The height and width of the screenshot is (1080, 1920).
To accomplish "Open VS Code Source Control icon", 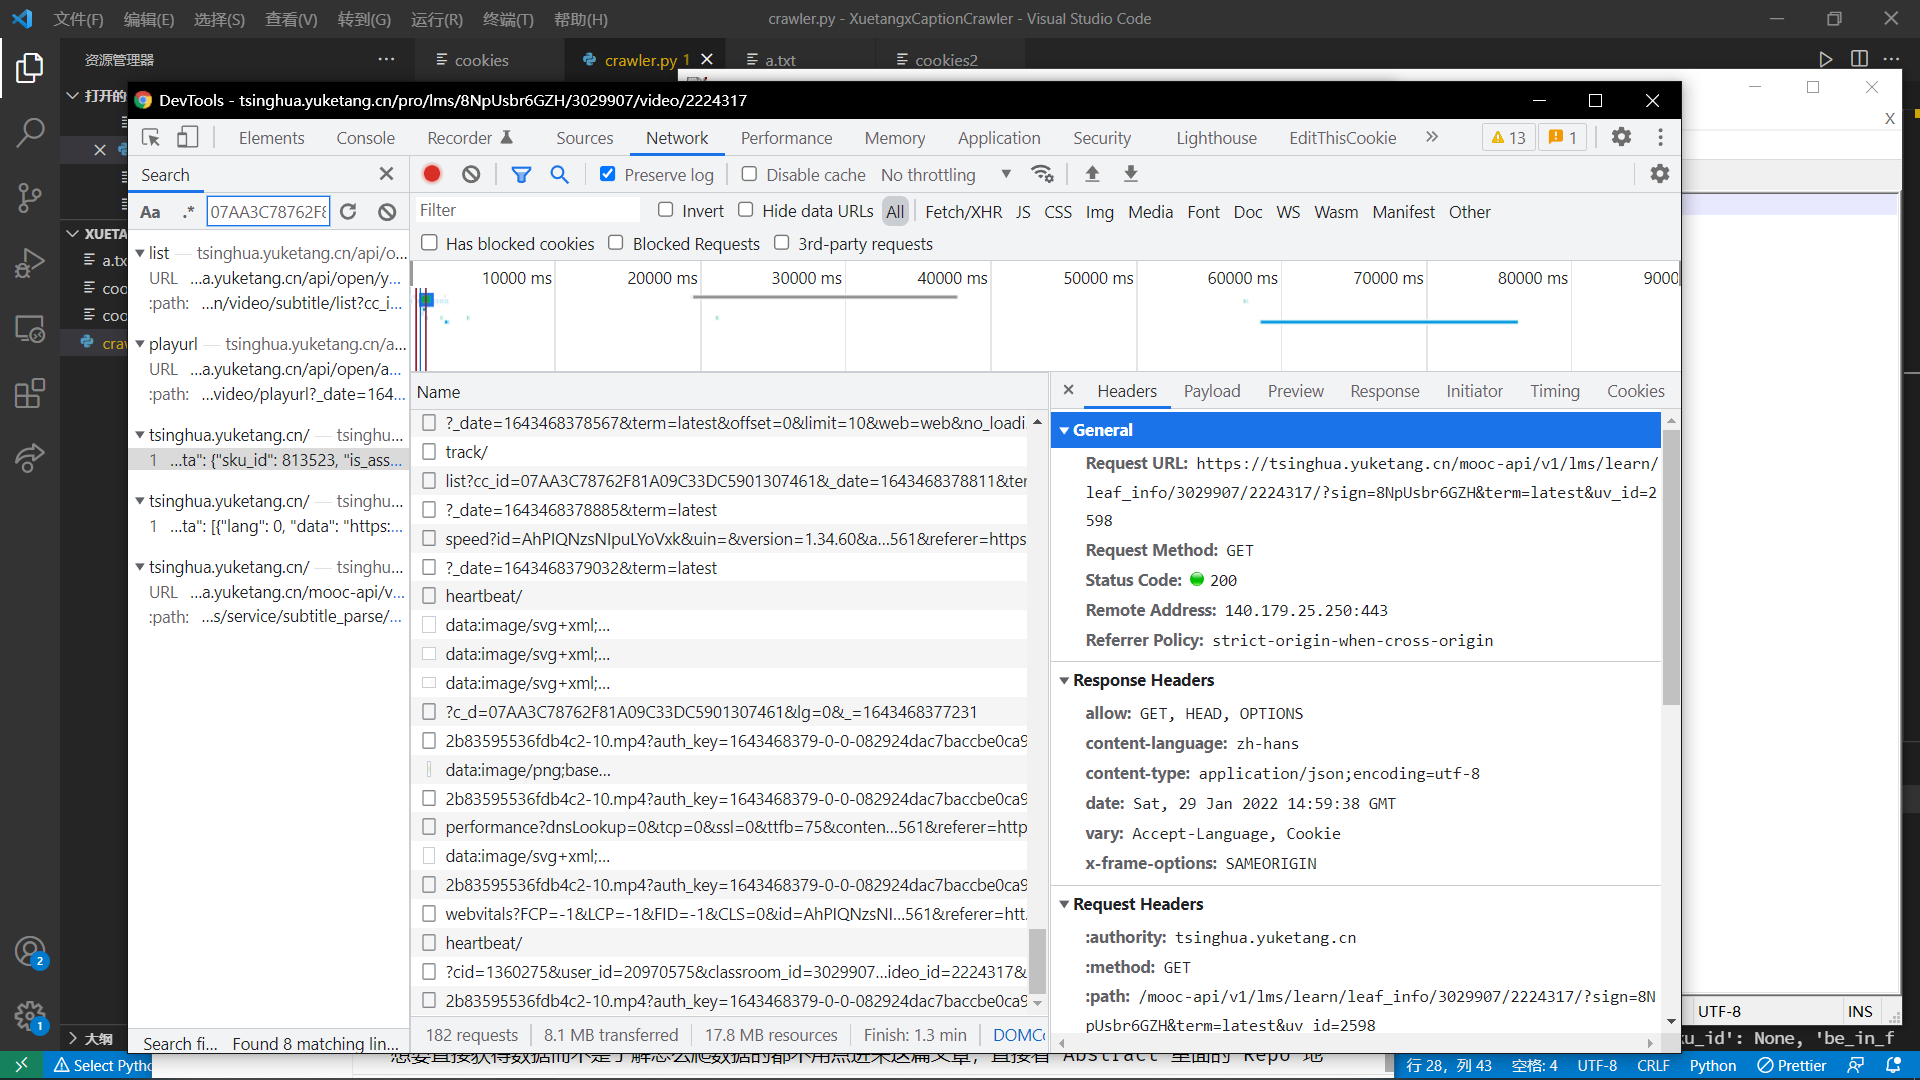I will click(x=30, y=197).
